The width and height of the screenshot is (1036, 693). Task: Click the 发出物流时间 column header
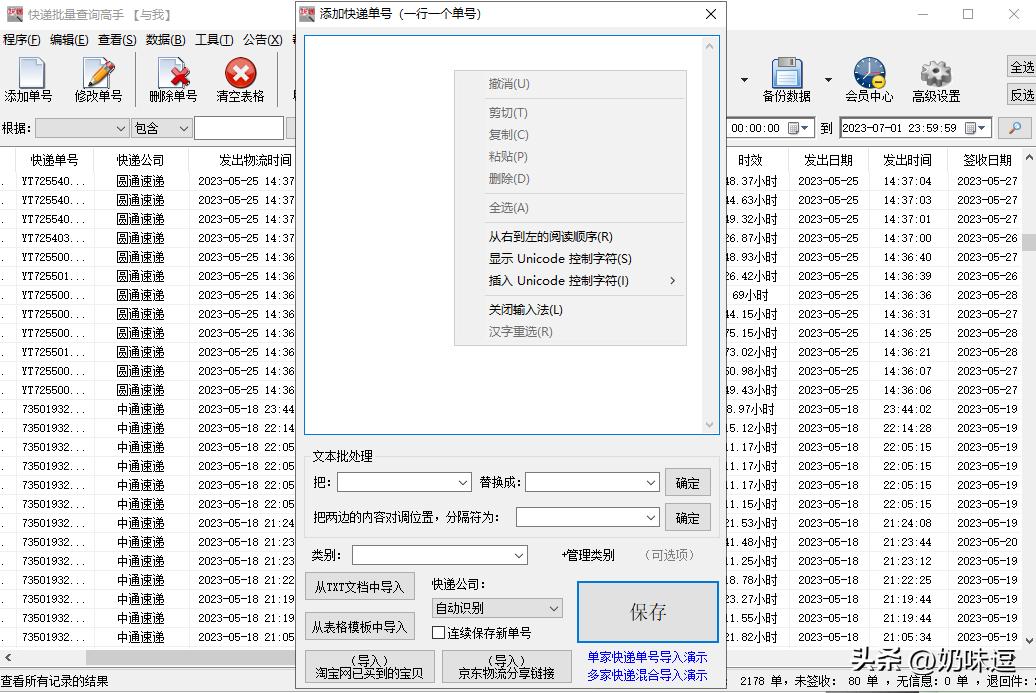click(255, 160)
